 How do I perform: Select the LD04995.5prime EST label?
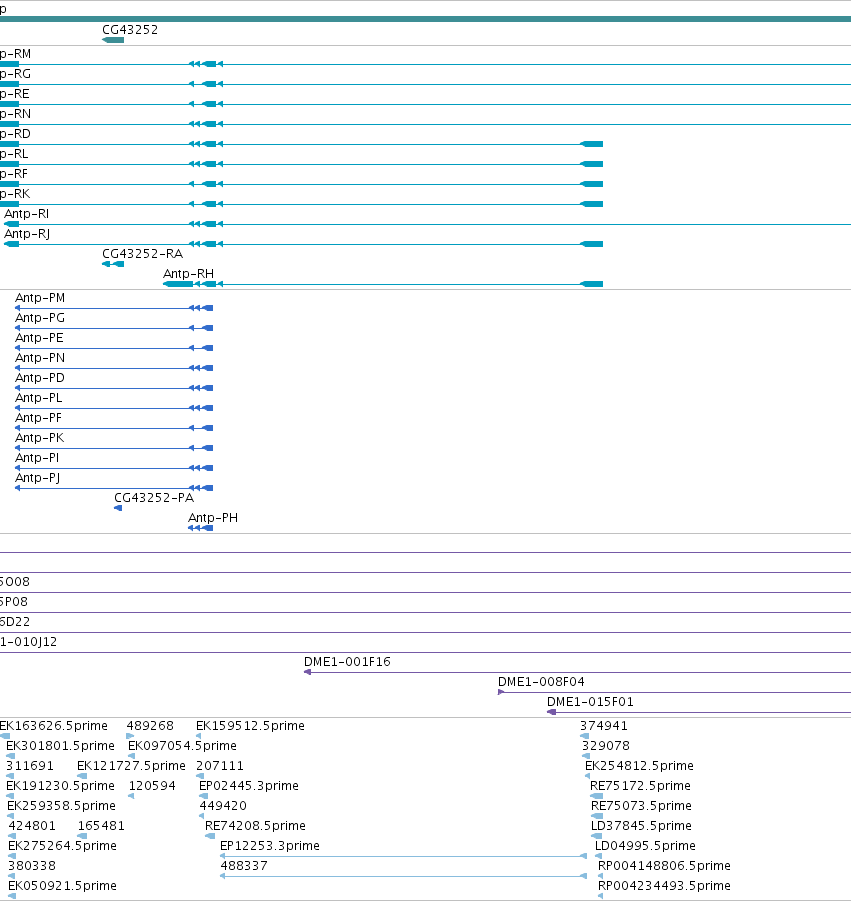[x=645, y=846]
